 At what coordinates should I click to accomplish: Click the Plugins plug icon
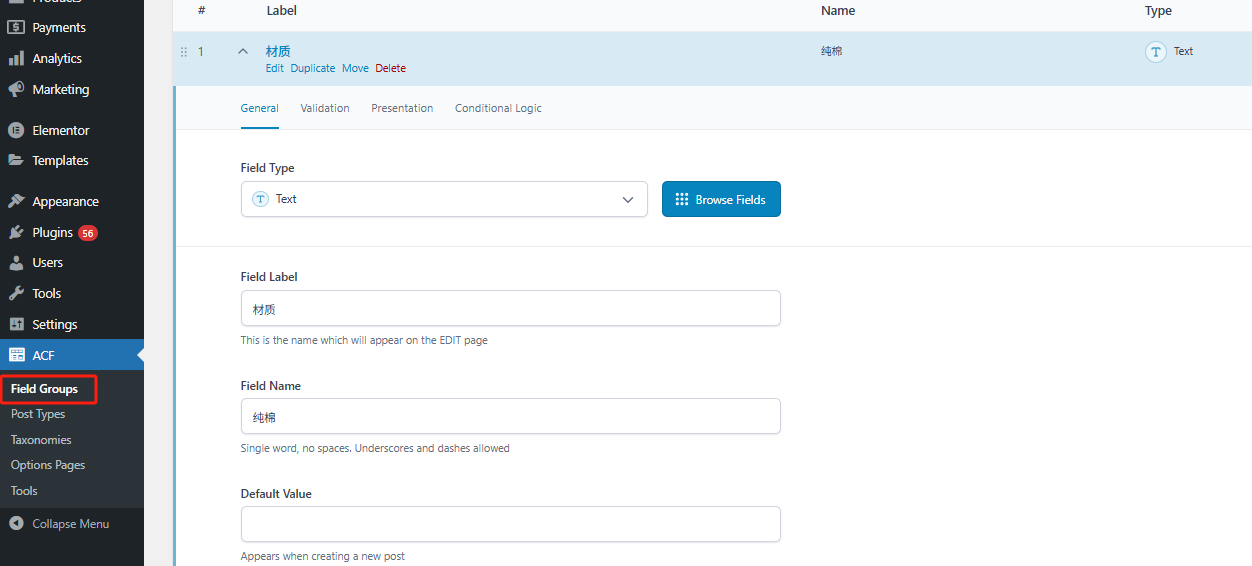(16, 232)
